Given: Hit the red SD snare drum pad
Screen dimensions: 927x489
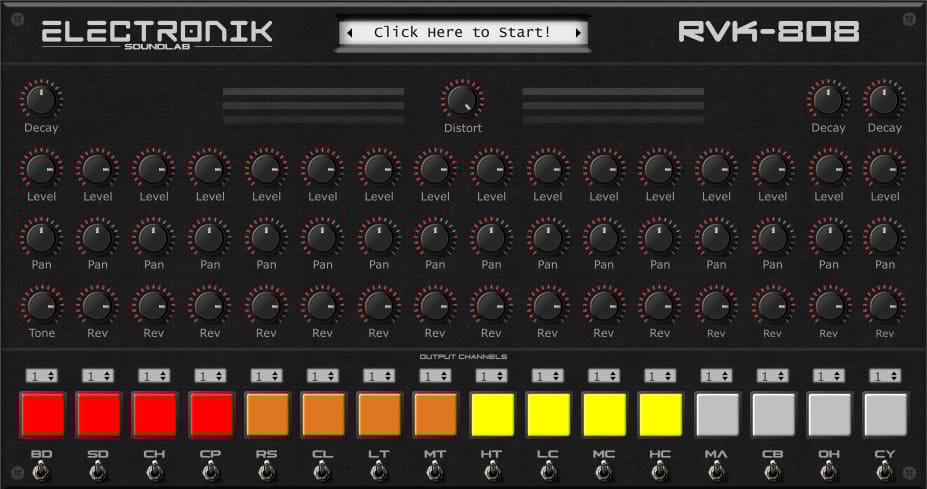Looking at the screenshot, I should coord(98,415).
